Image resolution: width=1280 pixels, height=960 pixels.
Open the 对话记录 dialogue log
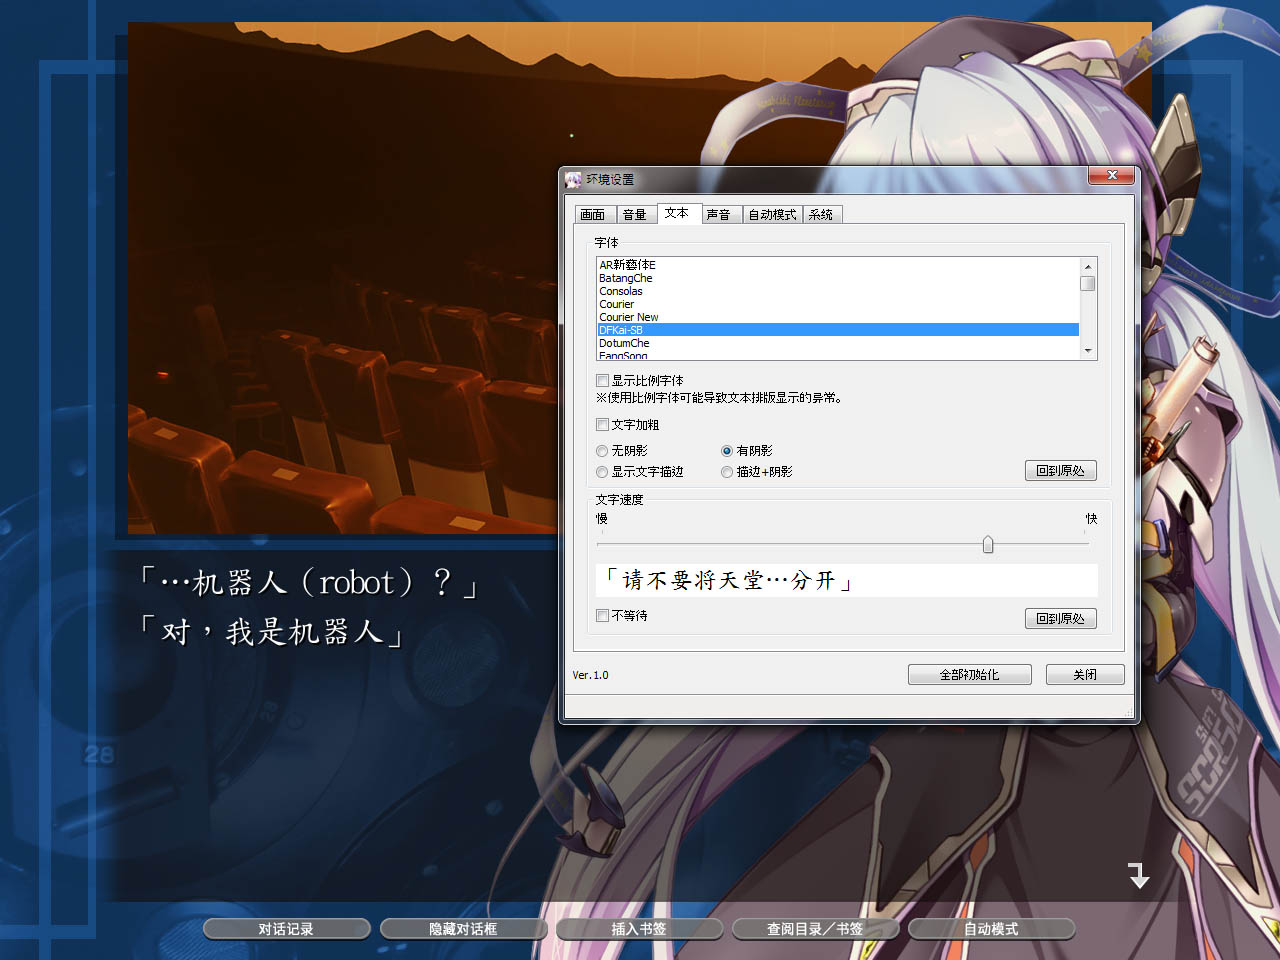point(286,928)
